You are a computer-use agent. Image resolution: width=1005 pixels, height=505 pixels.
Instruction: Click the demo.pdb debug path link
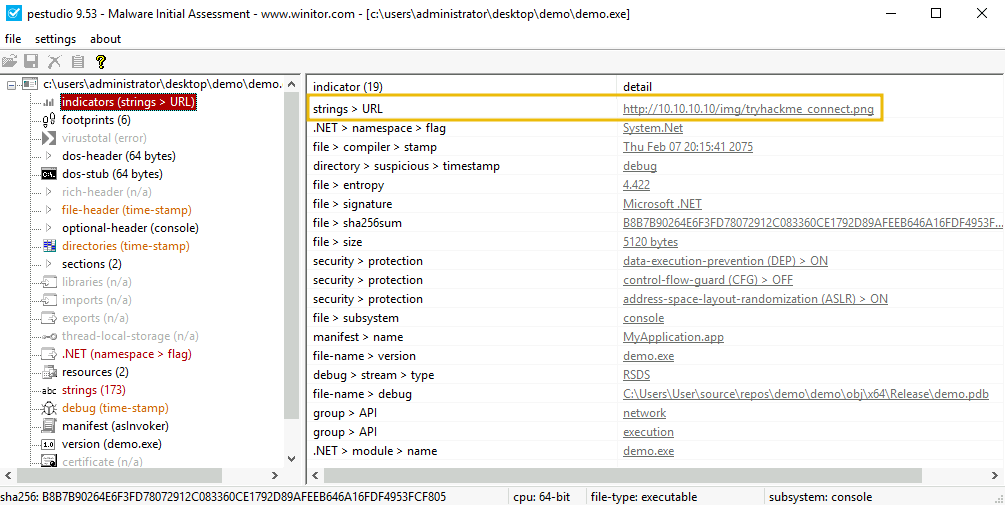coord(806,394)
